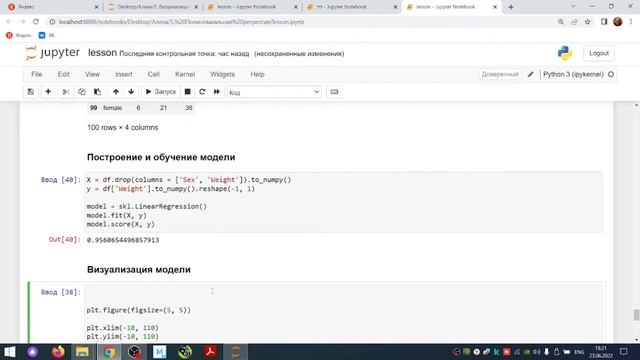Move selected cell up arrow

[x=116, y=92]
